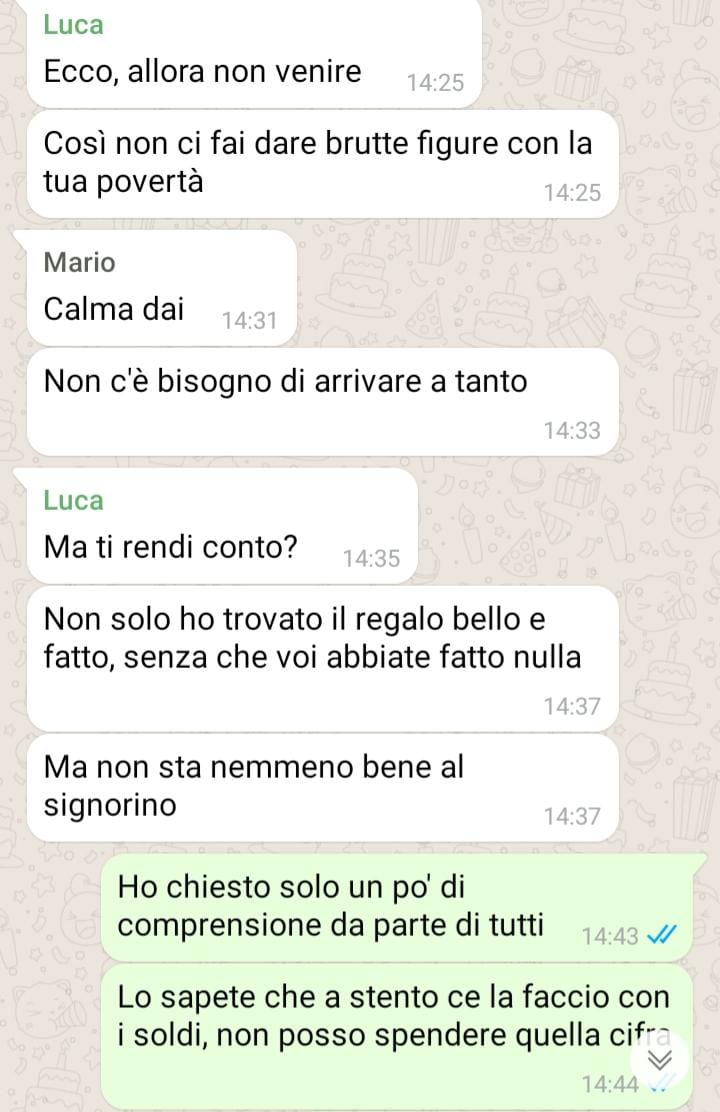Tap message 'Non solo ho trovato il regalo'
This screenshot has width=720, height=1112.
323,658
